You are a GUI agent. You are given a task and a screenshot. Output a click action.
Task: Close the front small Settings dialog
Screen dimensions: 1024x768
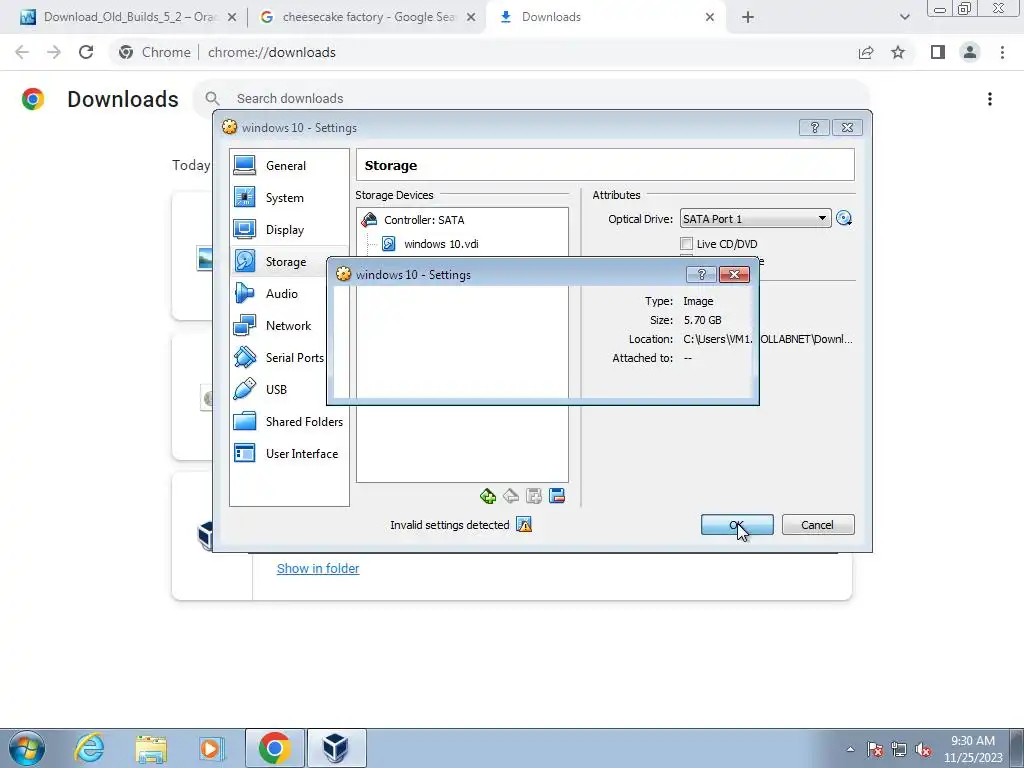coord(734,275)
